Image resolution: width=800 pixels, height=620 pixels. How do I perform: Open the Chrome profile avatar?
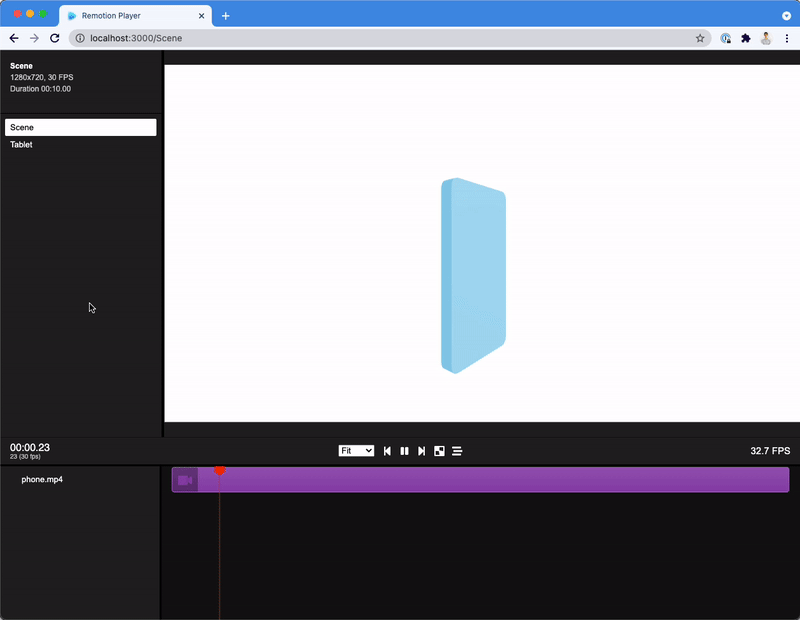766,38
